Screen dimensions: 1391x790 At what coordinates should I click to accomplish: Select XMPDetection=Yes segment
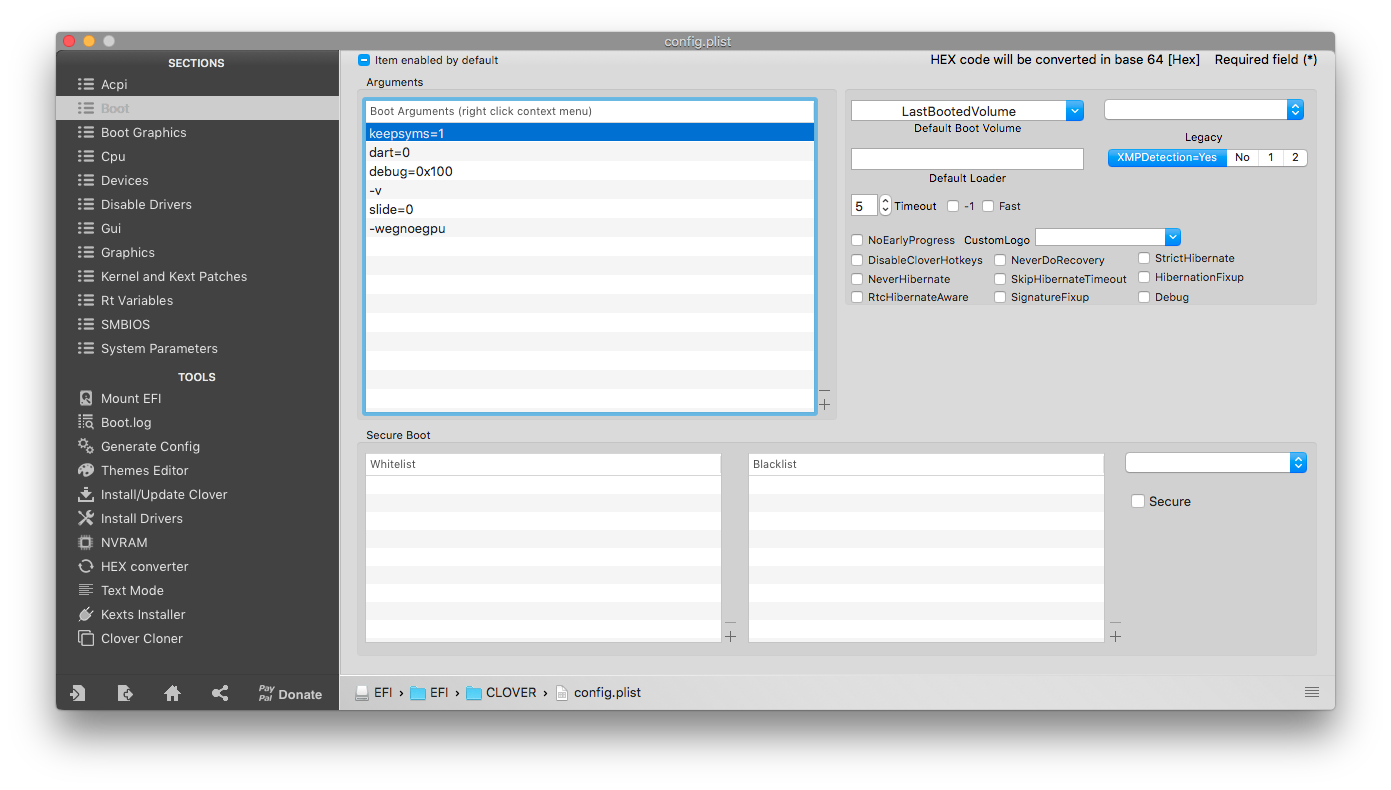tap(1167, 157)
